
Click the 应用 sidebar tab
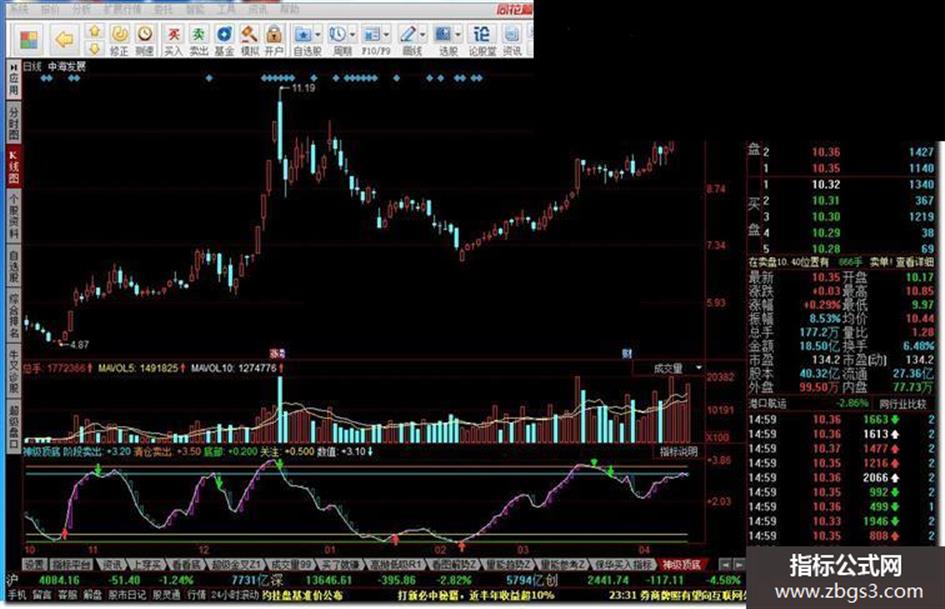point(13,80)
